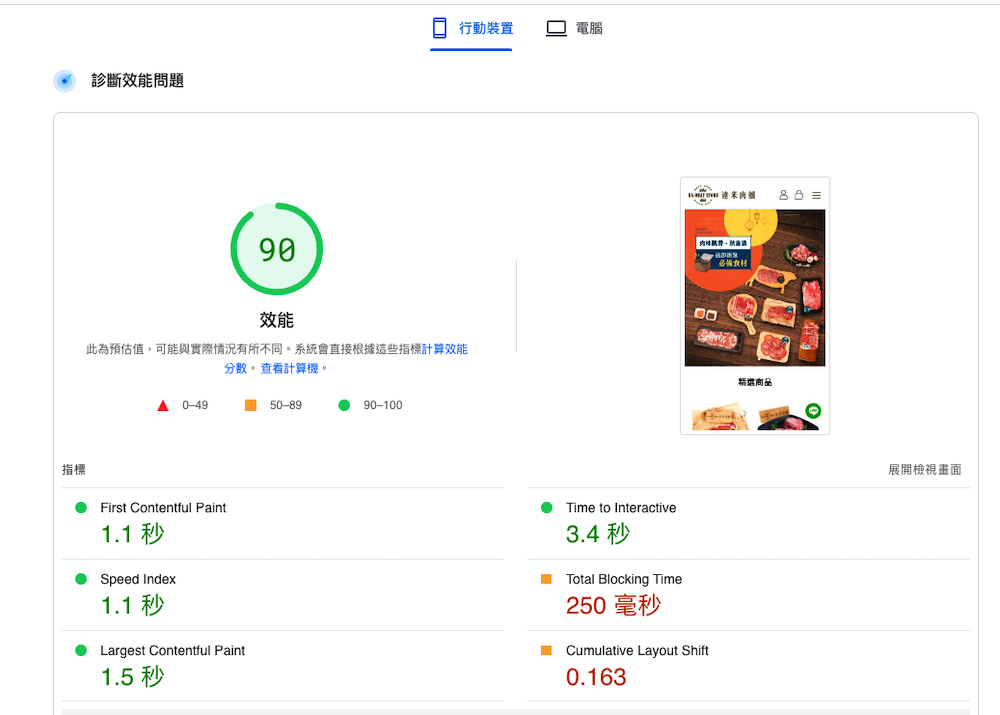This screenshot has height=715, width=1000.
Task: Switch to the 電腦 desktop tab
Action: [574, 29]
